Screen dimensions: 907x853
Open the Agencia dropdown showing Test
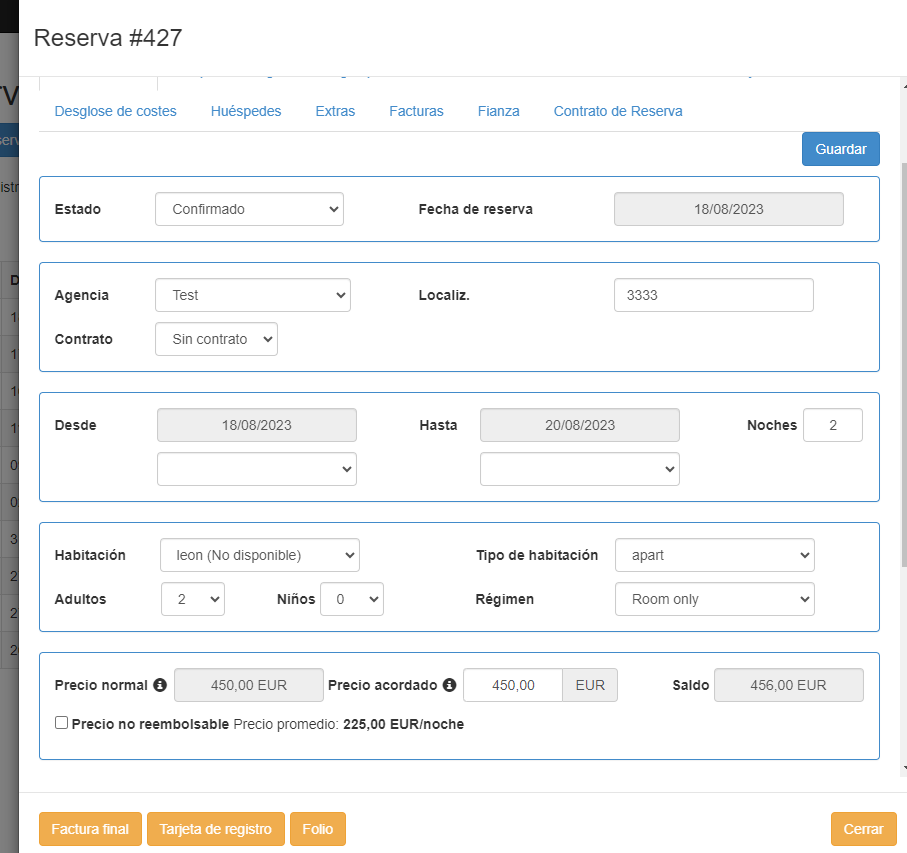click(253, 295)
